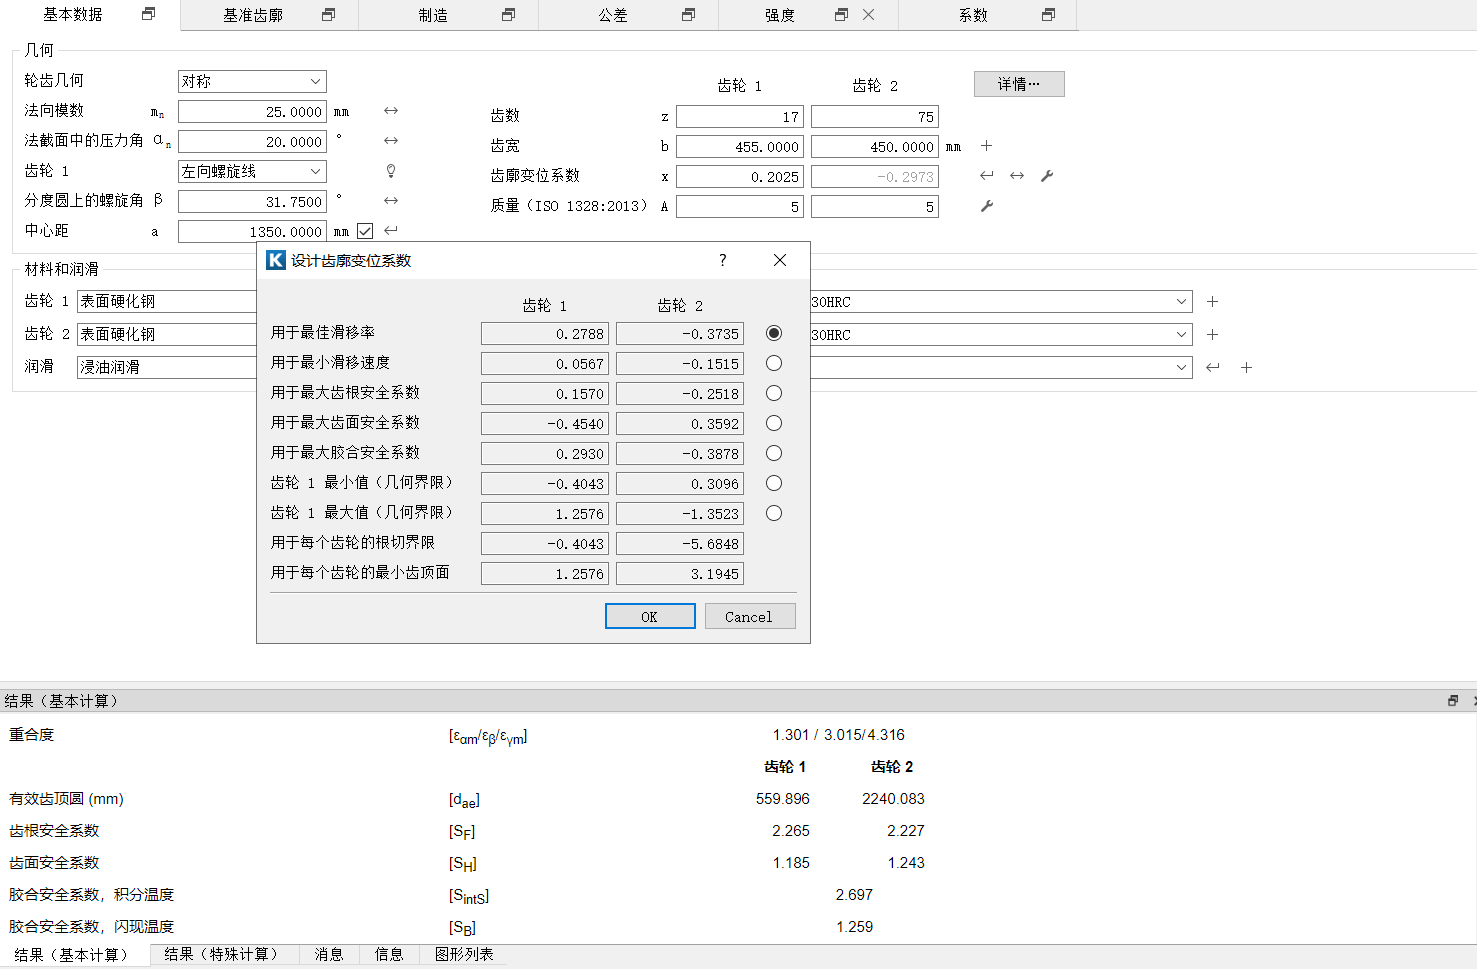Click the wrench icon in 齿廓变位系数 row
Viewport: 1477px width, 969px height.
(1047, 176)
